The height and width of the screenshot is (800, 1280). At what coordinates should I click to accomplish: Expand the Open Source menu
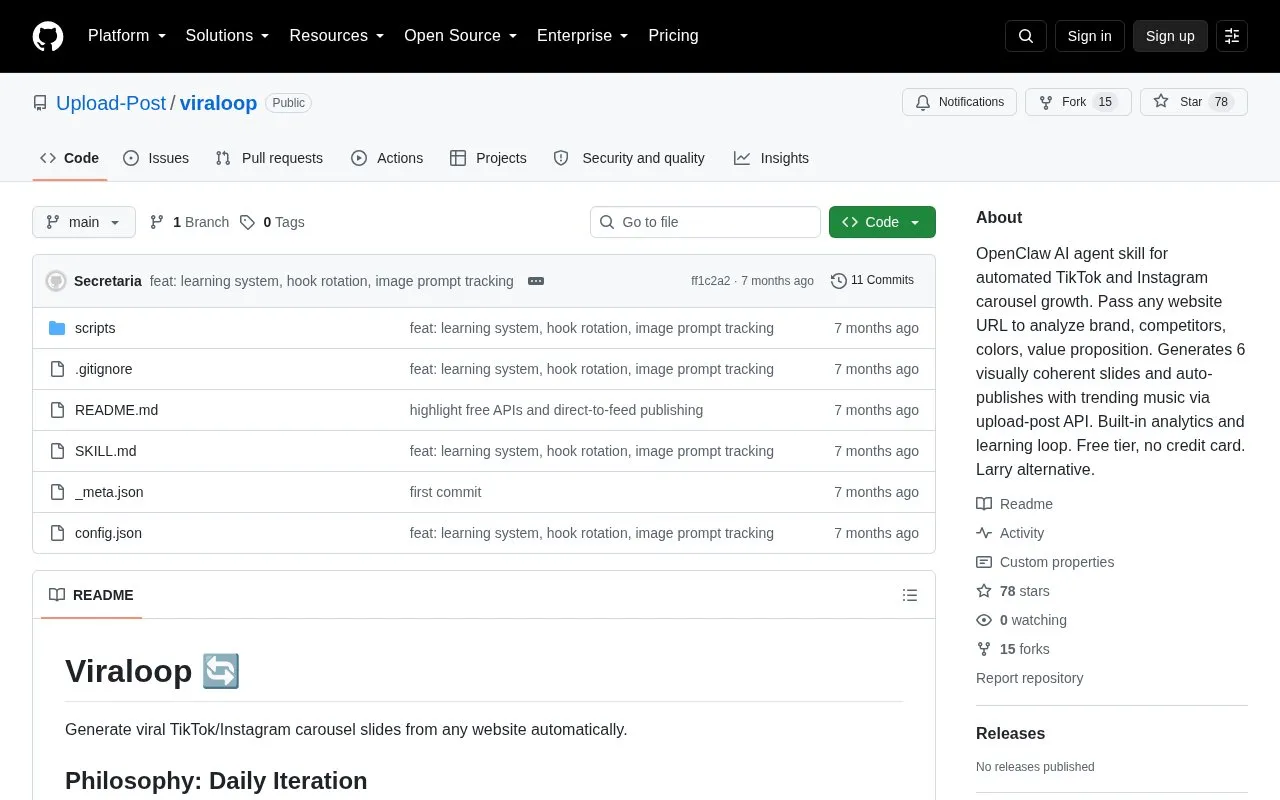tap(461, 36)
